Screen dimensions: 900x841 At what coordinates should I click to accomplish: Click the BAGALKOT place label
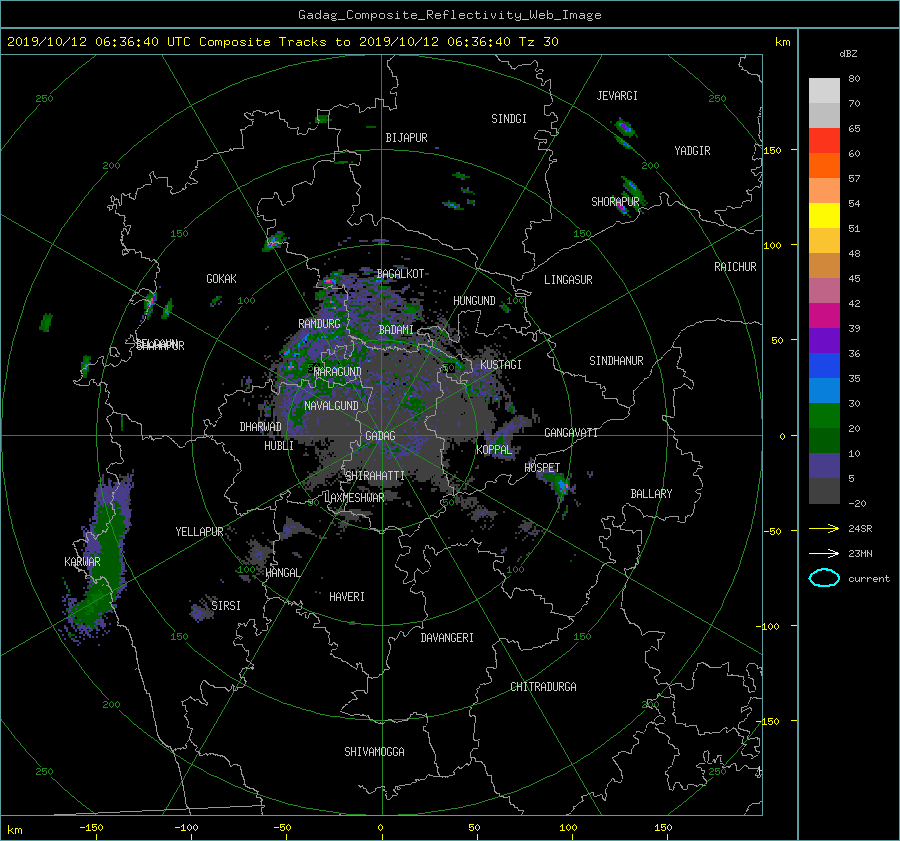pos(400,274)
